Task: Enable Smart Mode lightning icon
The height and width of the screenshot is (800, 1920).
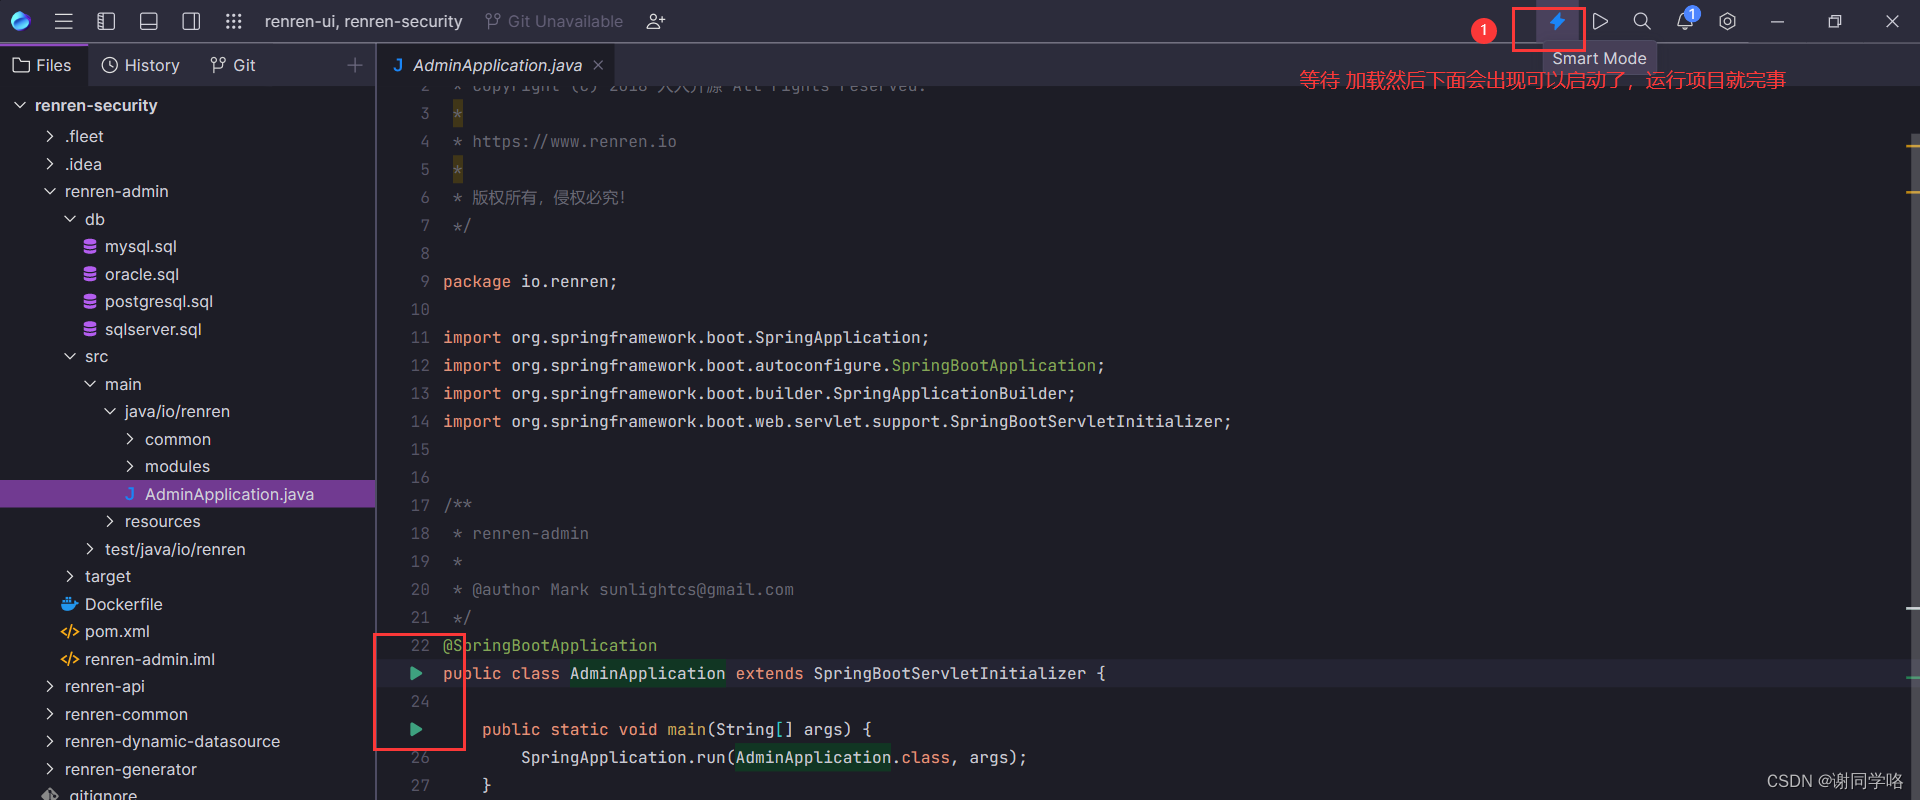Action: click(1557, 21)
